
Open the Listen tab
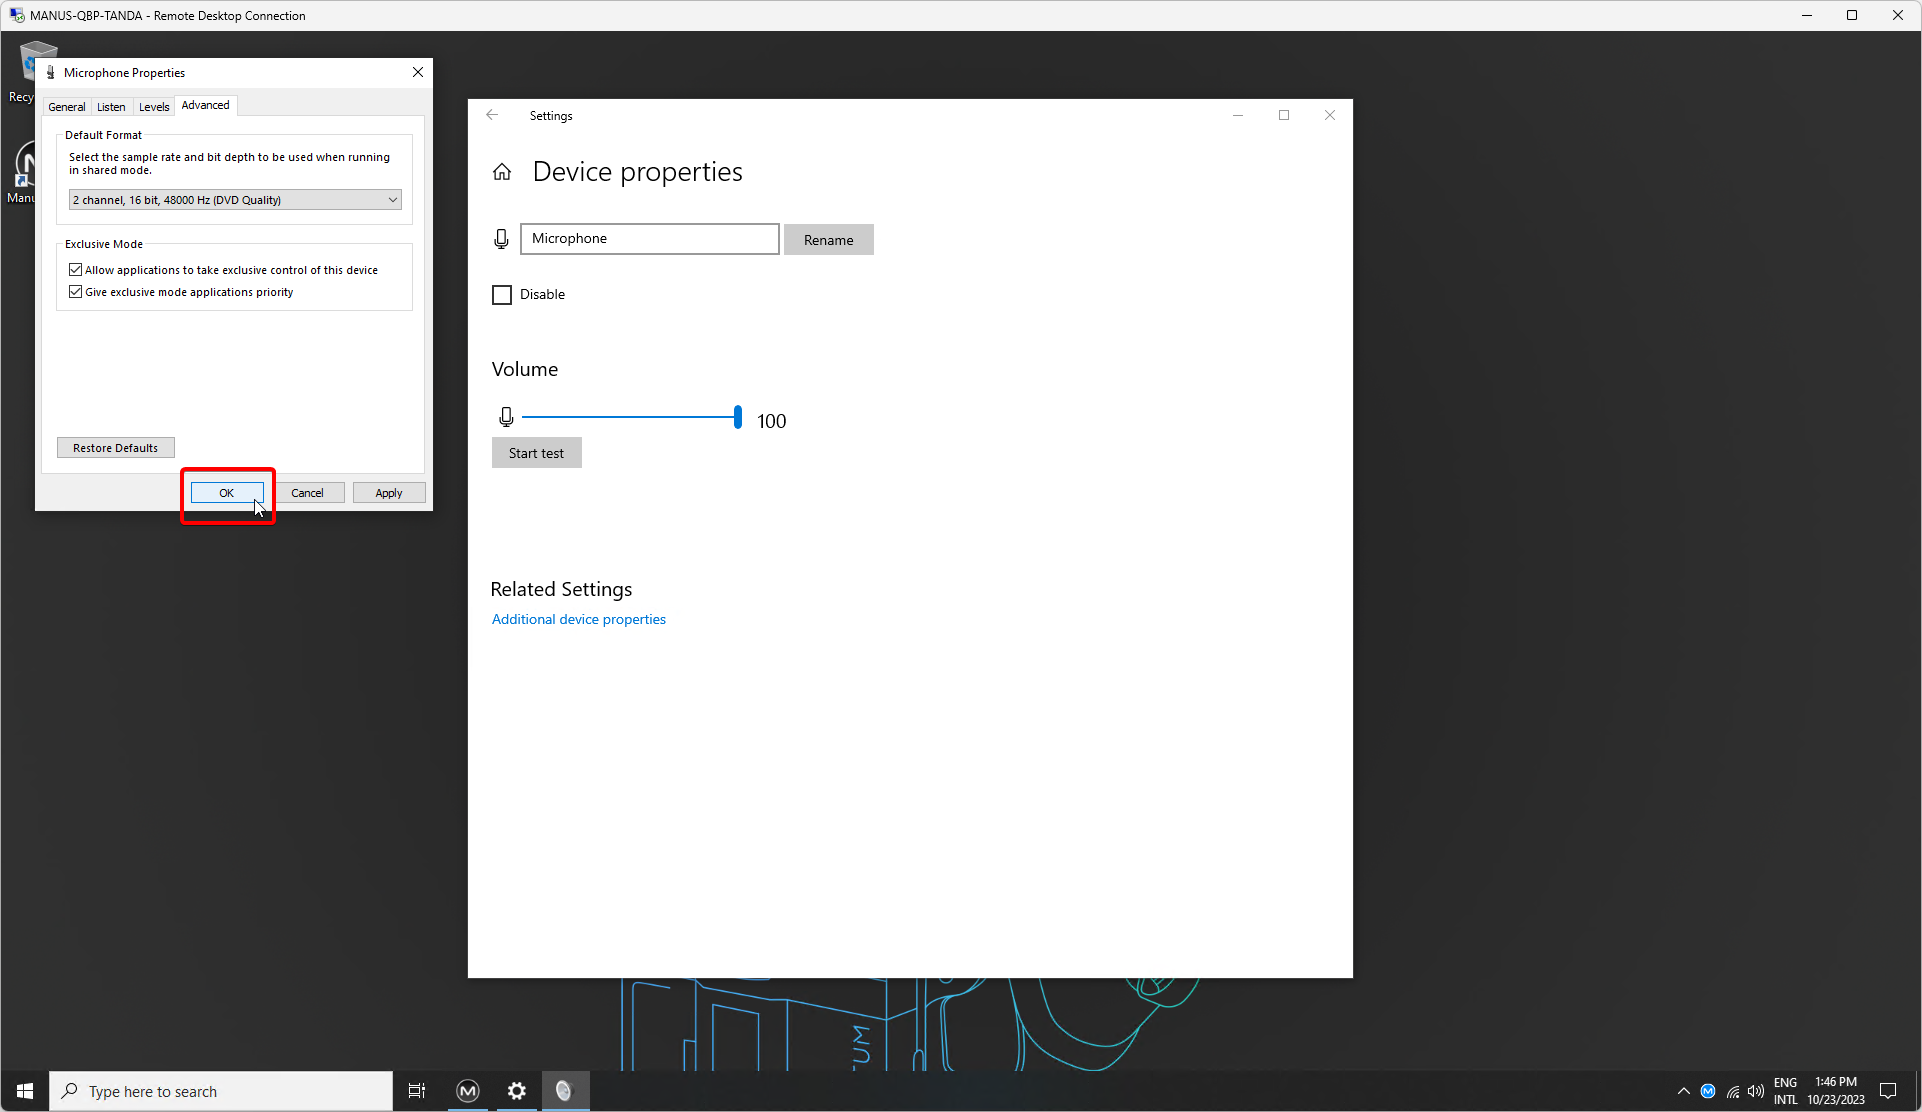111,107
